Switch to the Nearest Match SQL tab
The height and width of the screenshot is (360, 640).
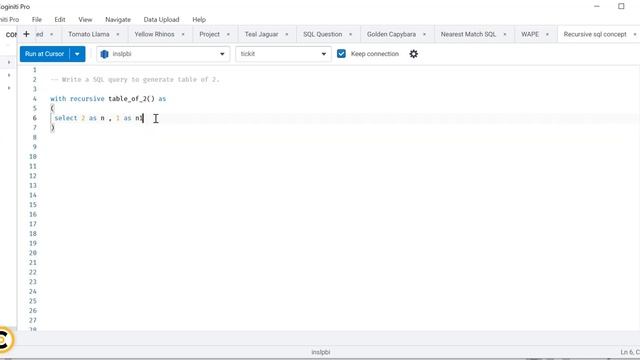[x=468, y=34]
